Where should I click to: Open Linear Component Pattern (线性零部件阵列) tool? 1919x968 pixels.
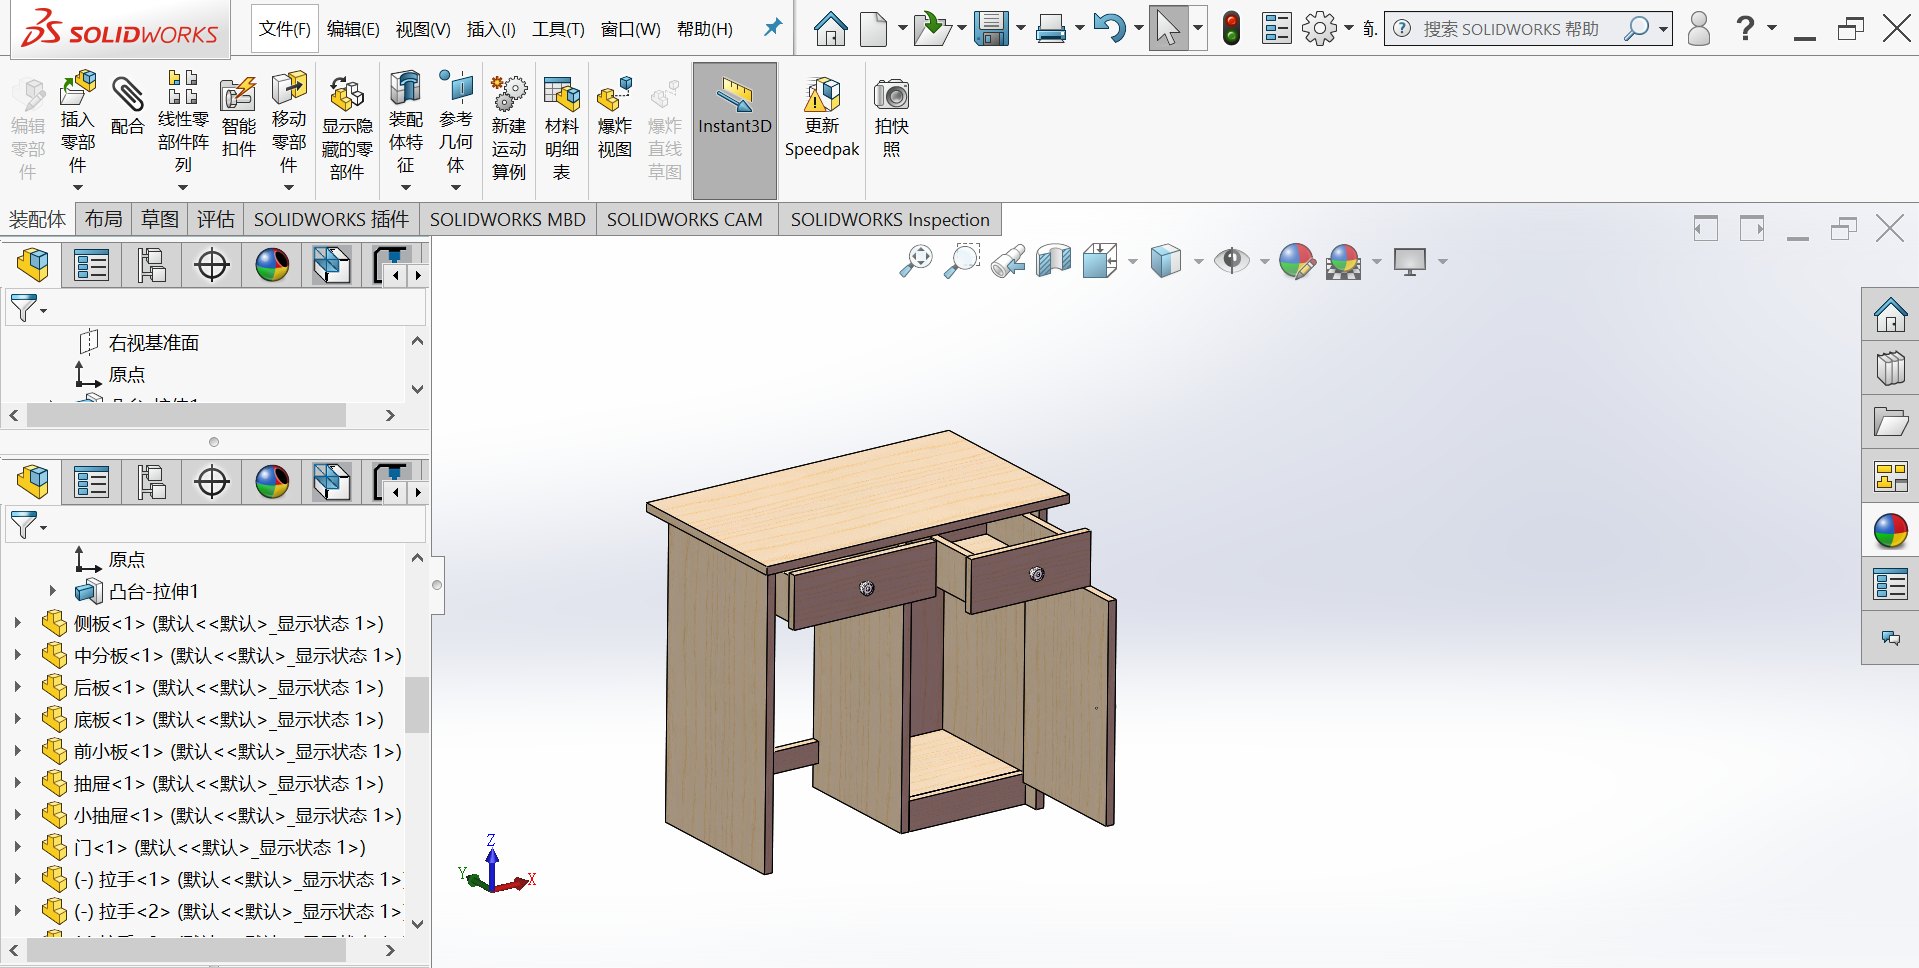point(183,87)
